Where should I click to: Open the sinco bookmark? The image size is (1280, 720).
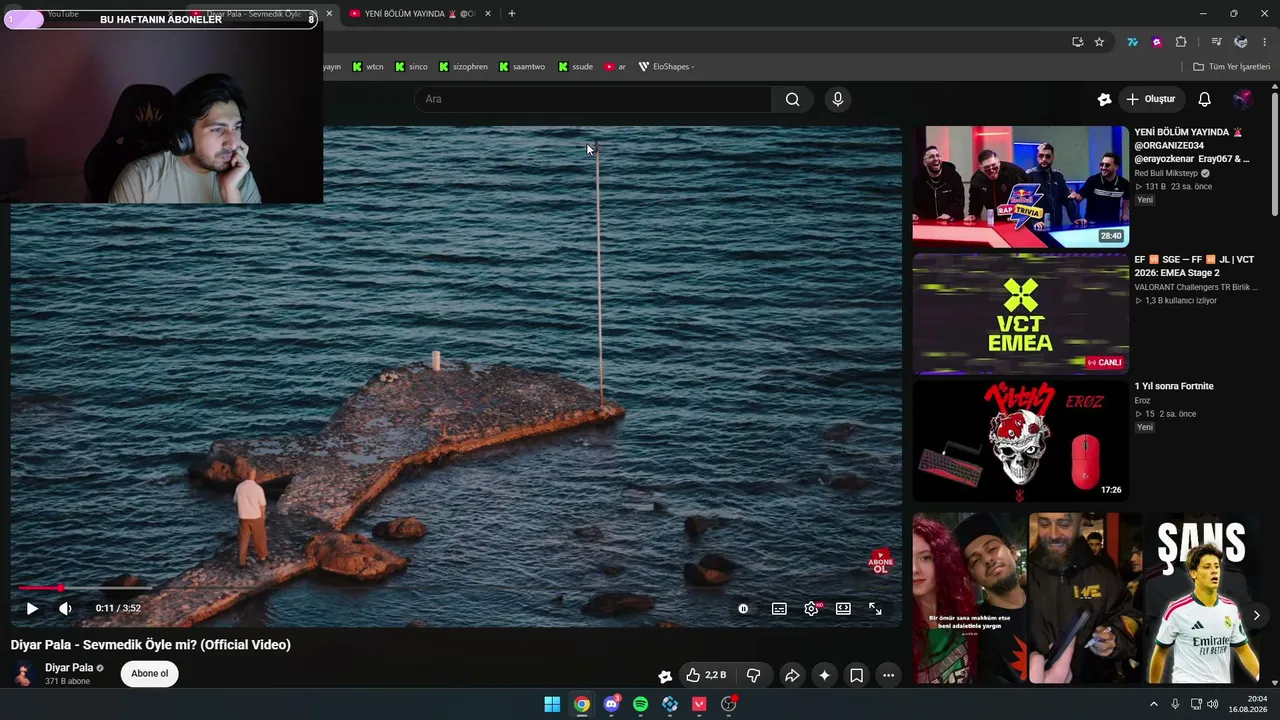coord(411,67)
